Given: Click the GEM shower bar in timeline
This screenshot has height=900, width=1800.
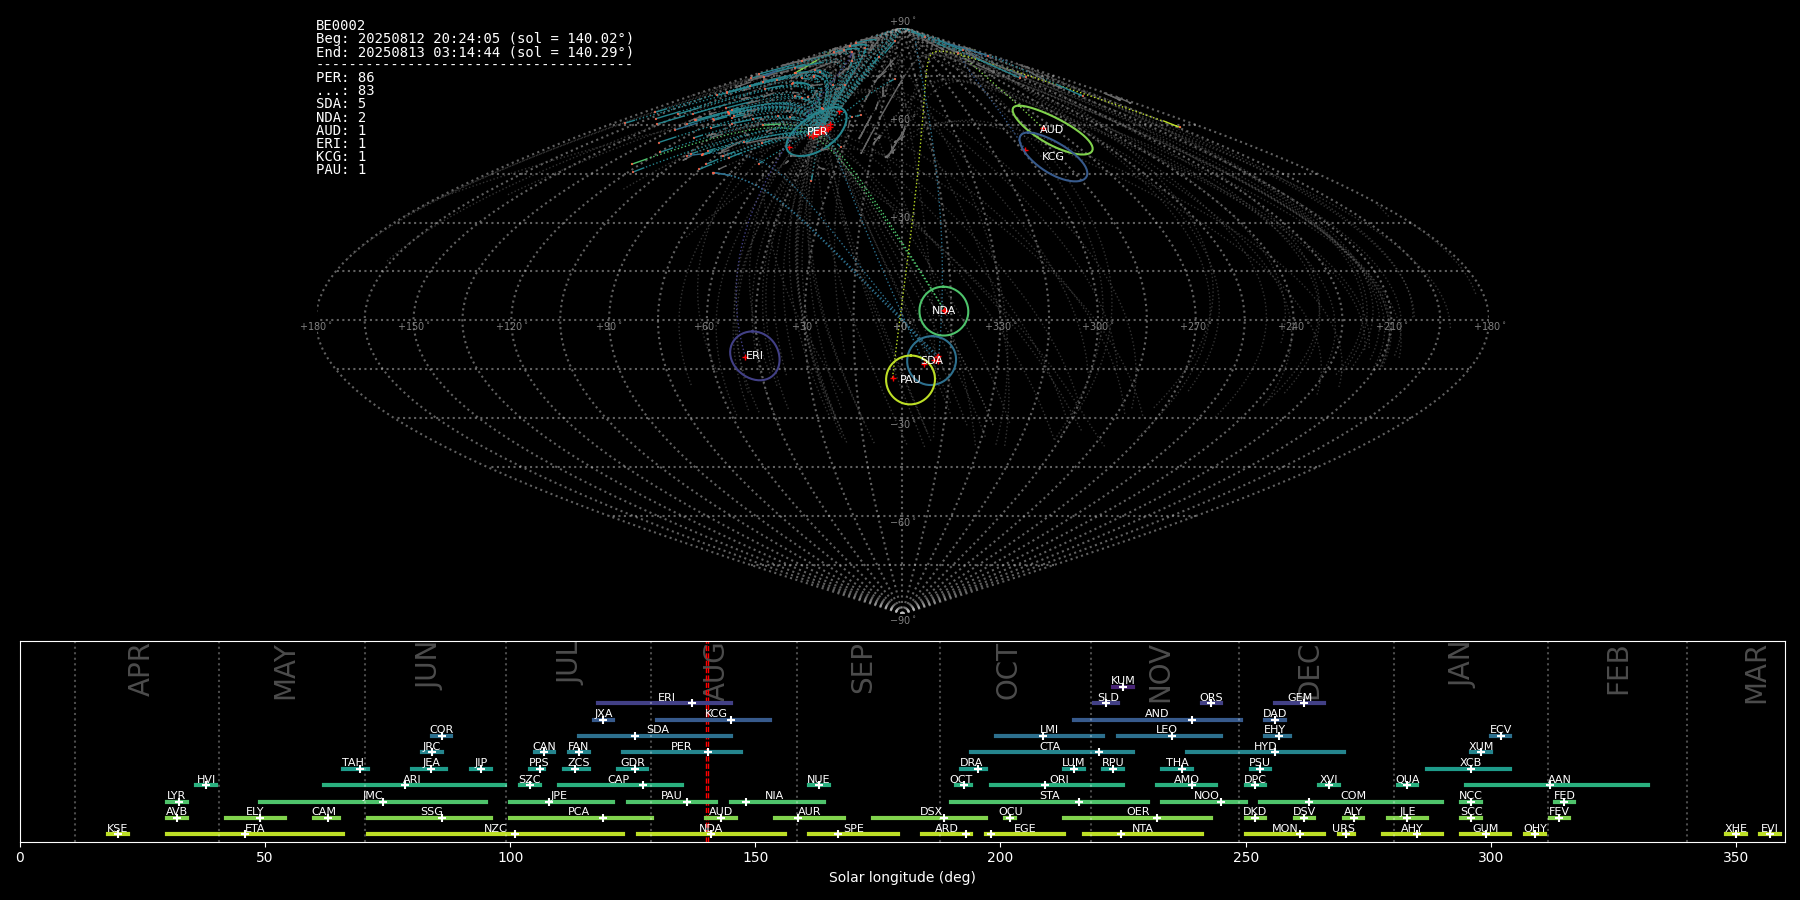Looking at the screenshot, I should (x=1299, y=703).
